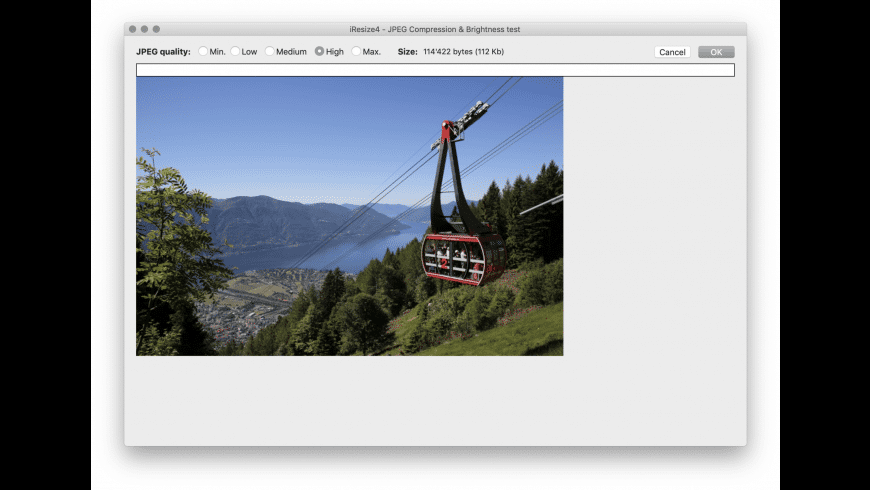870x490 pixels.
Task: Minimize the window with the middle title-bar dot
Action: 144,29
